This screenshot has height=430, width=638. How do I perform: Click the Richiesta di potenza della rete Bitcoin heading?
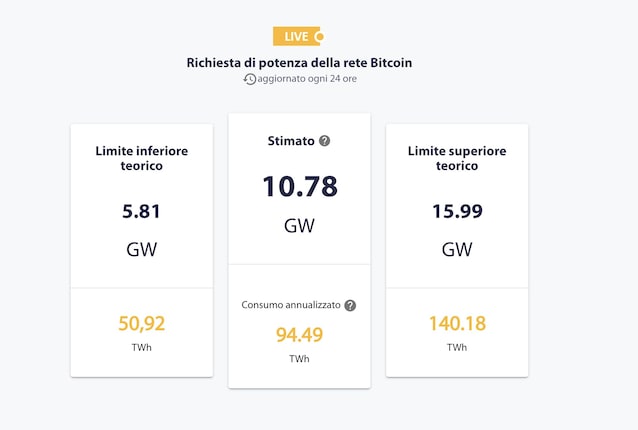(299, 63)
